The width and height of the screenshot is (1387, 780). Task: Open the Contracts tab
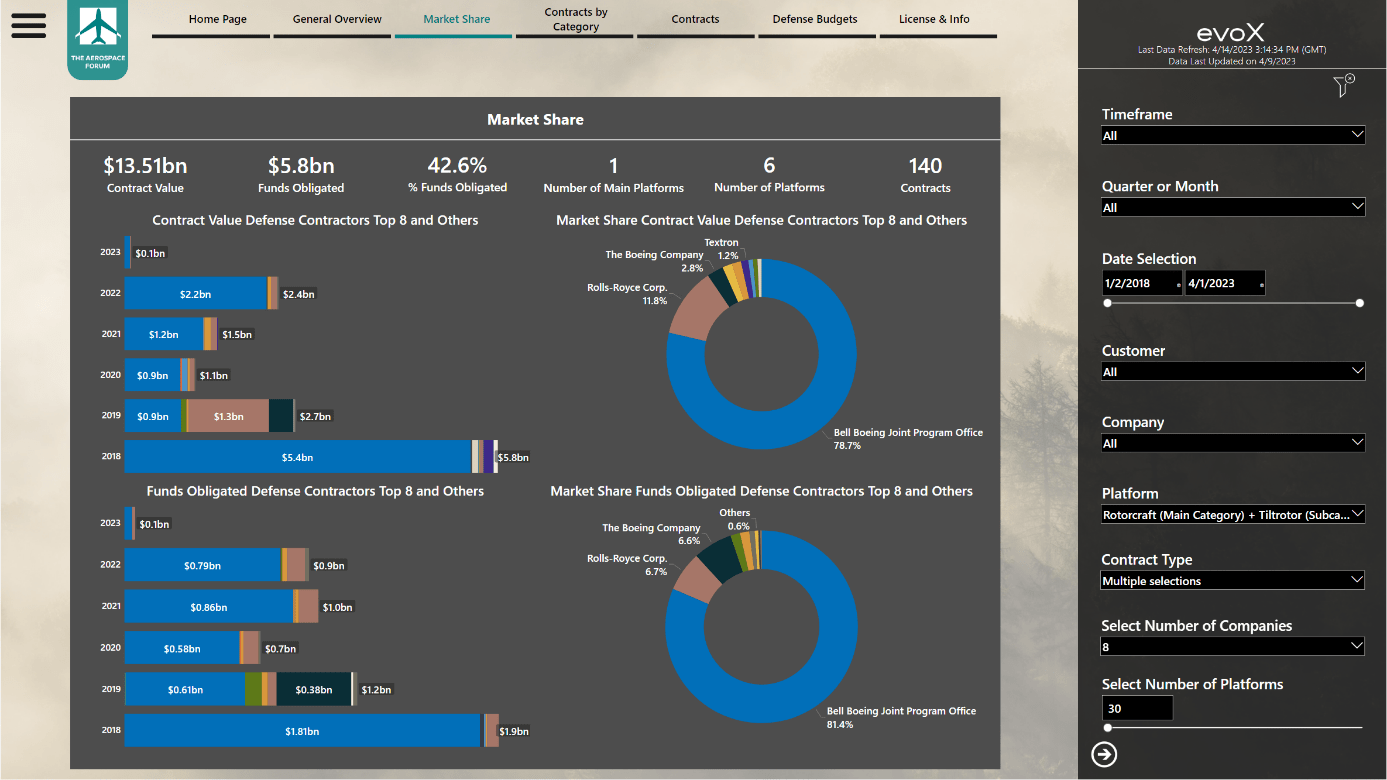tap(695, 19)
